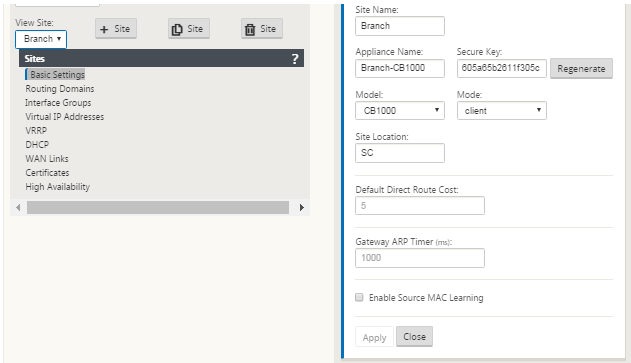The width and height of the screenshot is (631, 363).
Task: Select Routing Domains in Sites list
Action: [x=60, y=89]
